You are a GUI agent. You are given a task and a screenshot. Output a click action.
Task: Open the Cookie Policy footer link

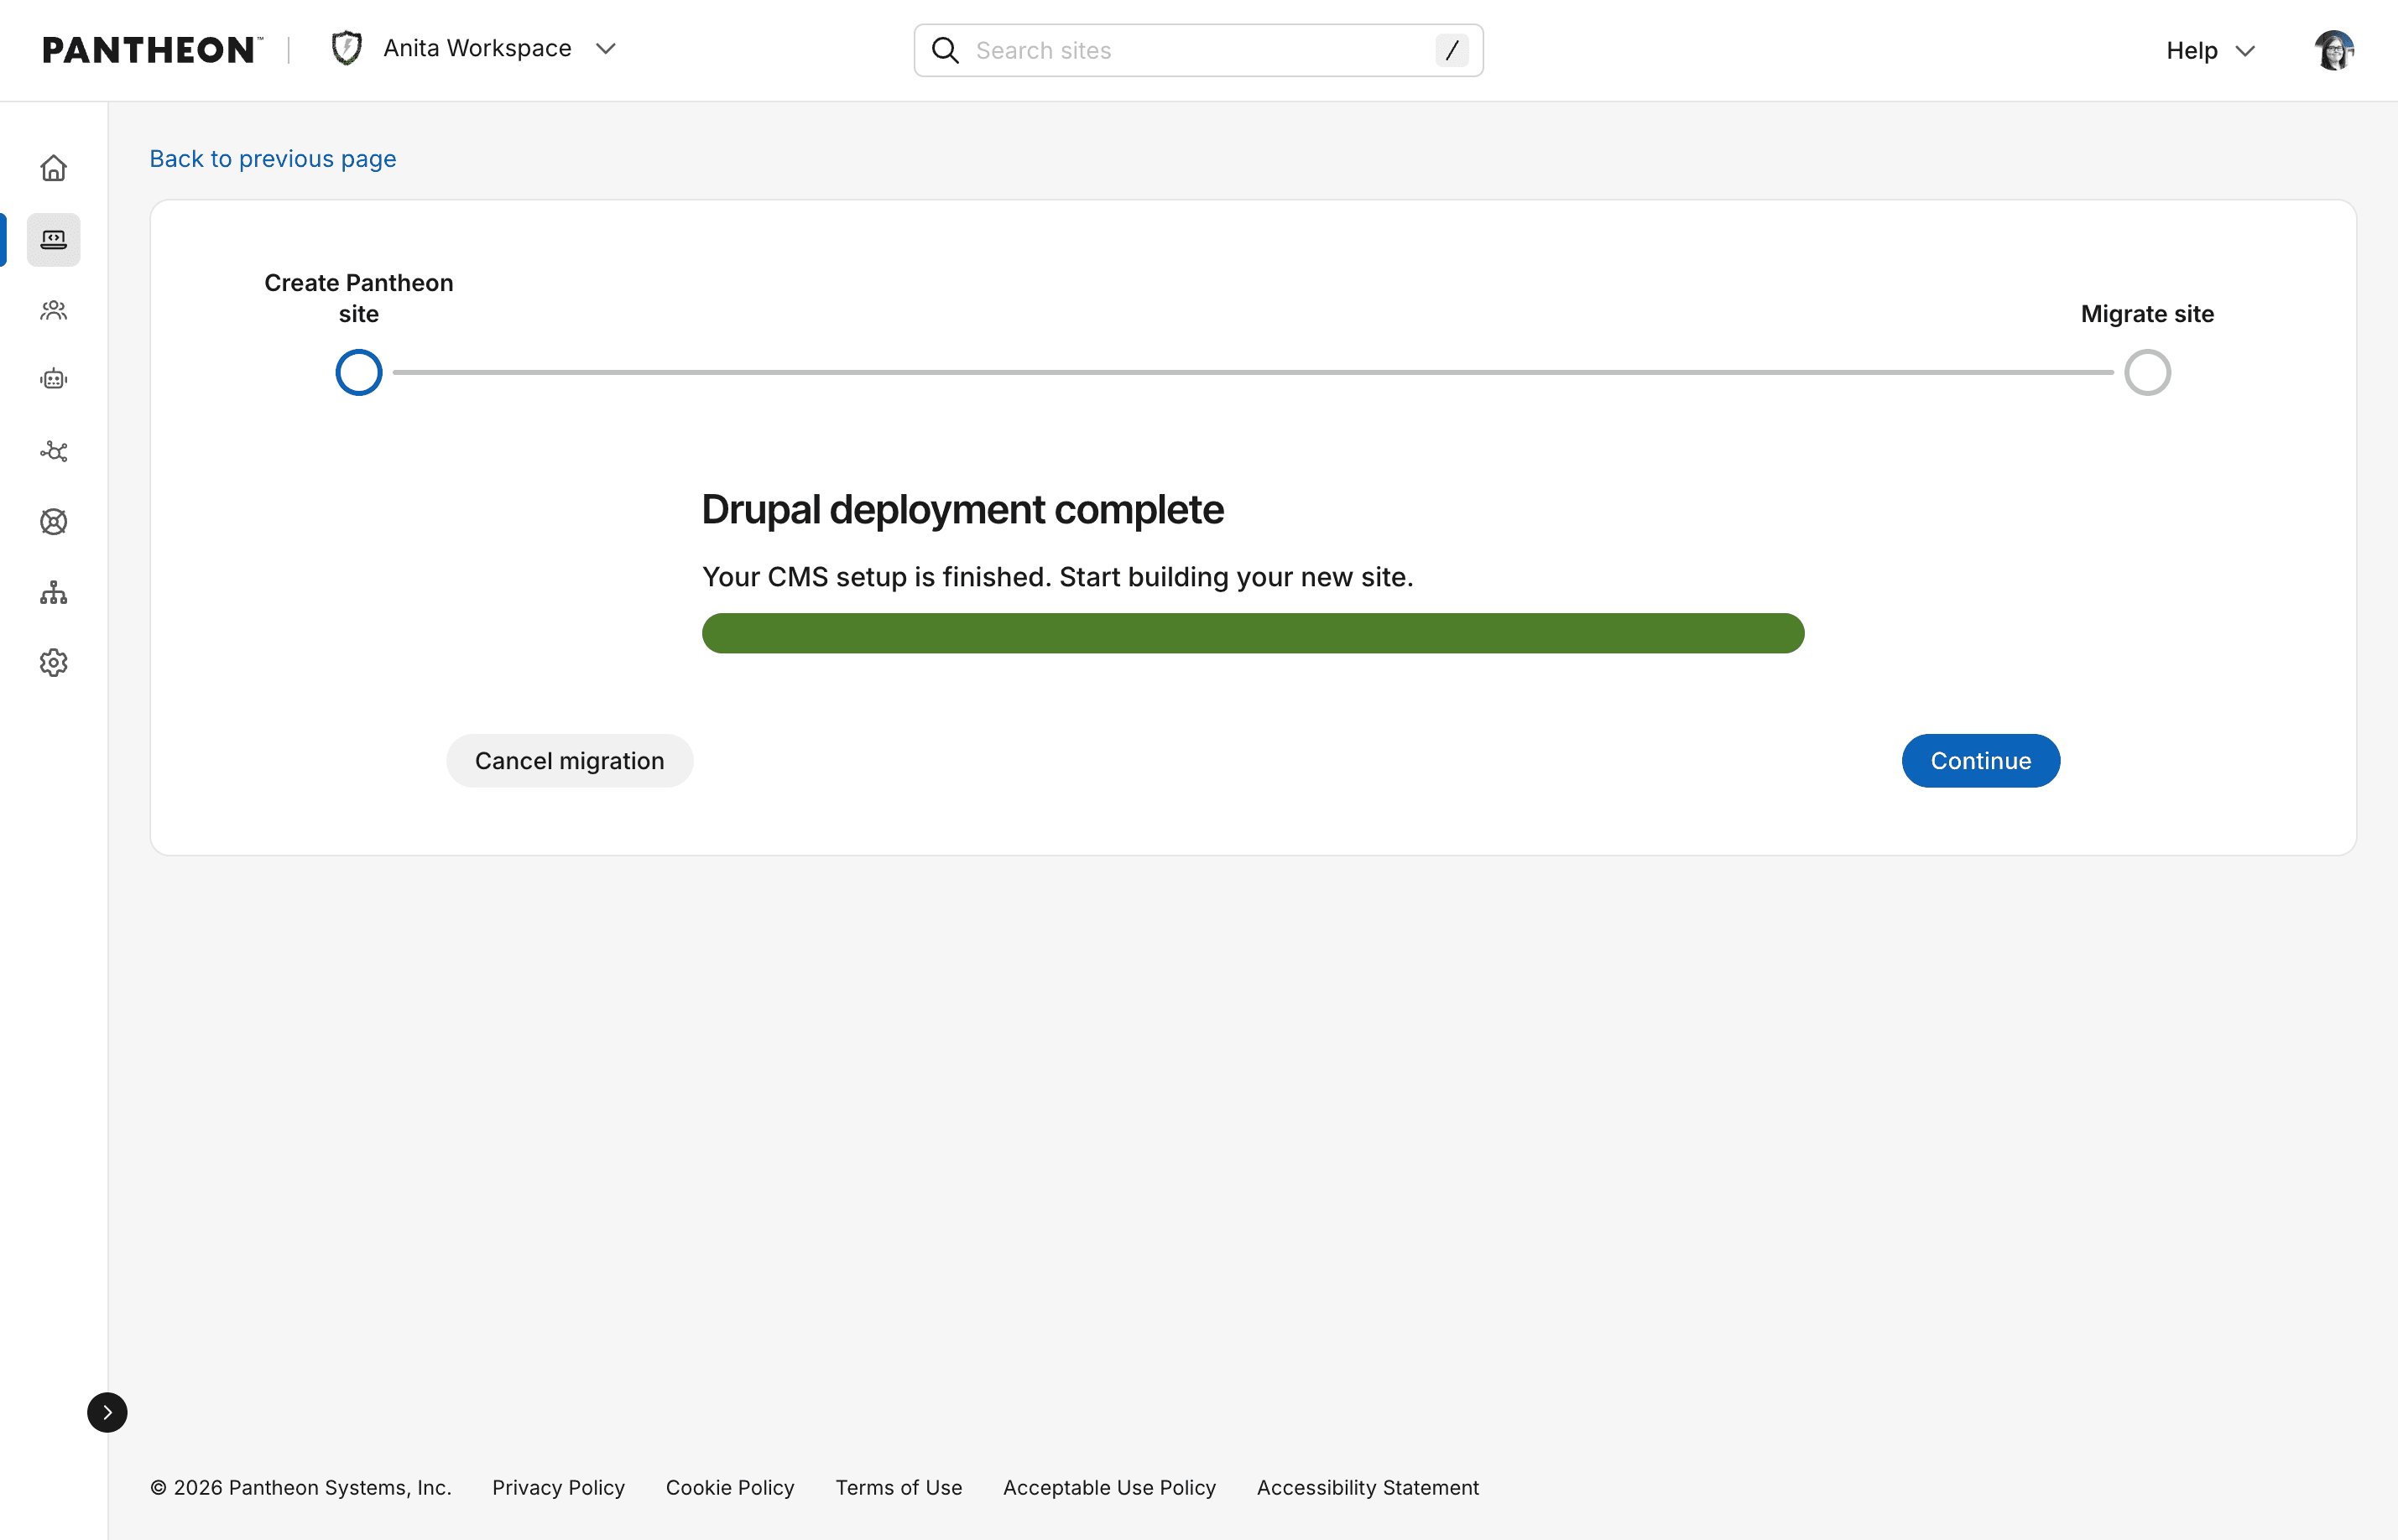point(730,1487)
